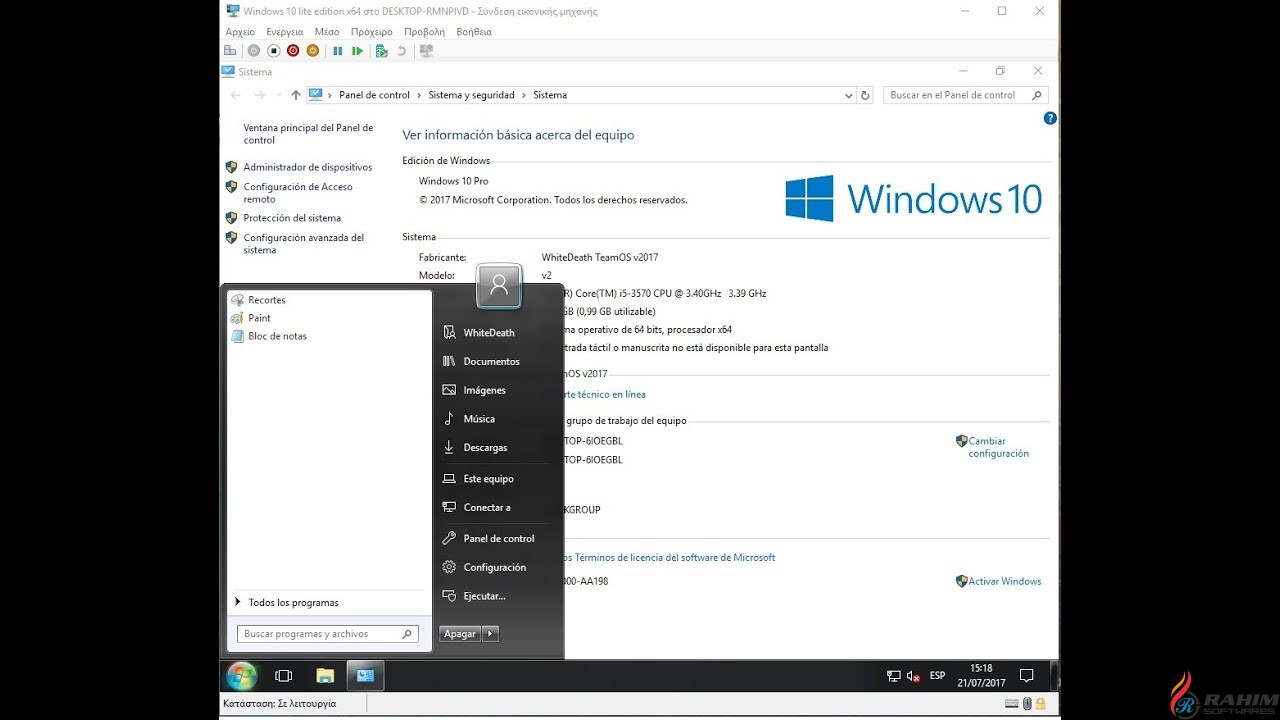Click the Sistema taskbar button
Screen dimensions: 1280x720
click(366, 676)
